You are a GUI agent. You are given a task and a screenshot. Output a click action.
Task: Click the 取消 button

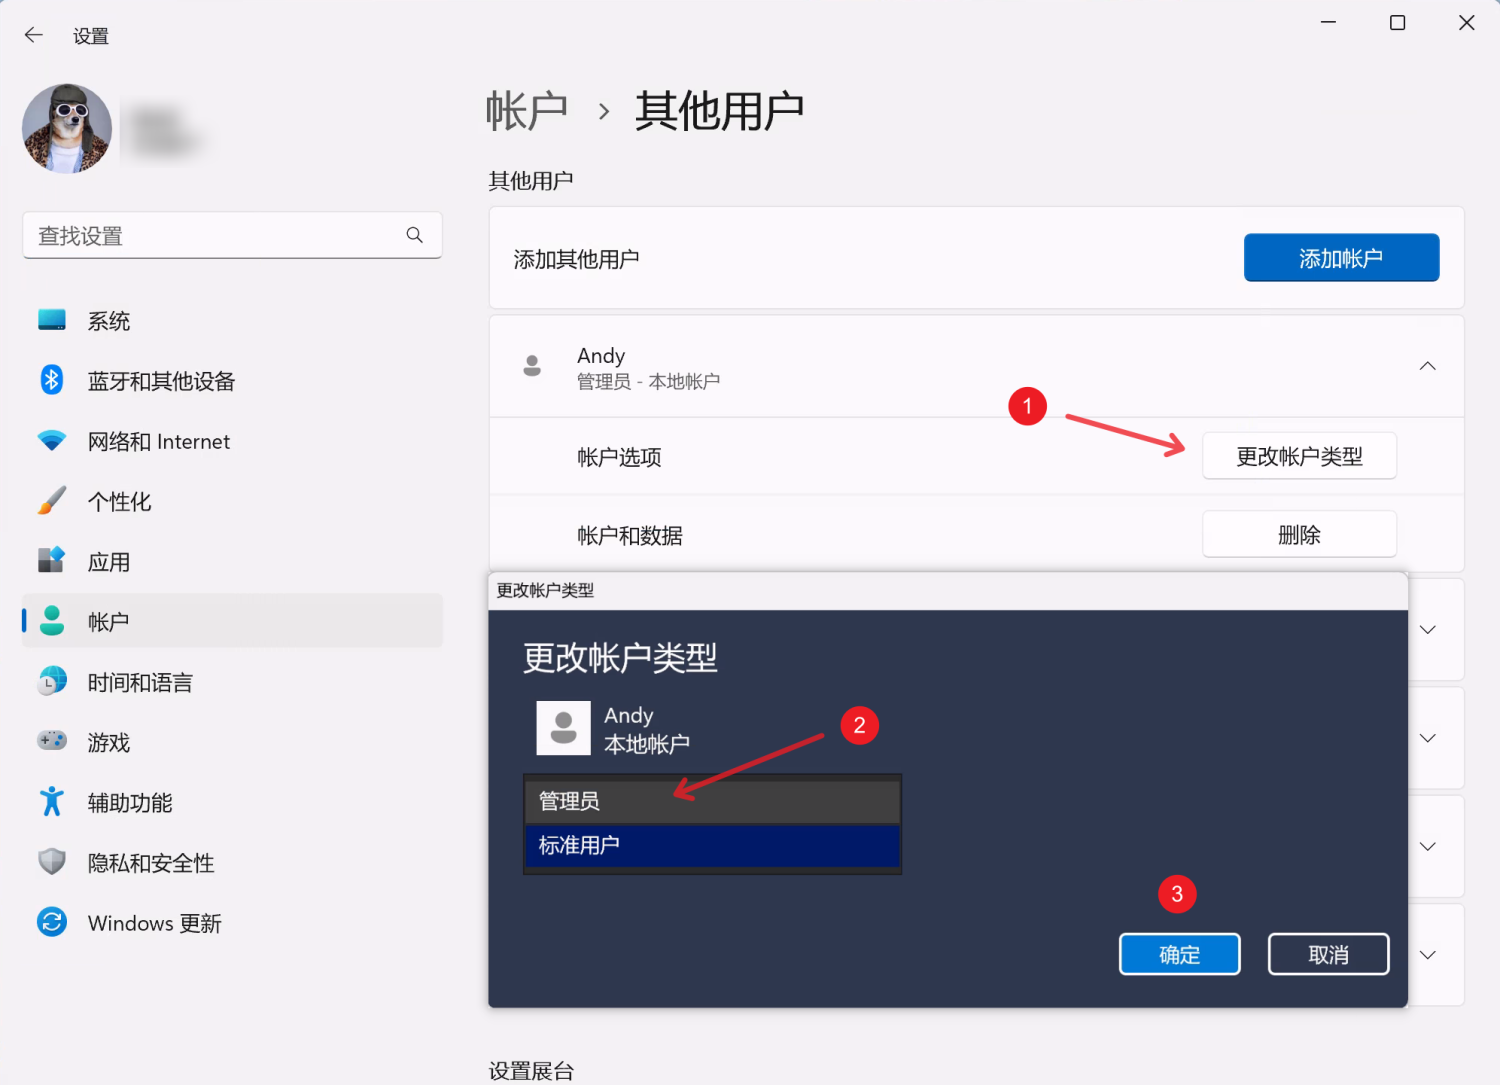[x=1328, y=954]
